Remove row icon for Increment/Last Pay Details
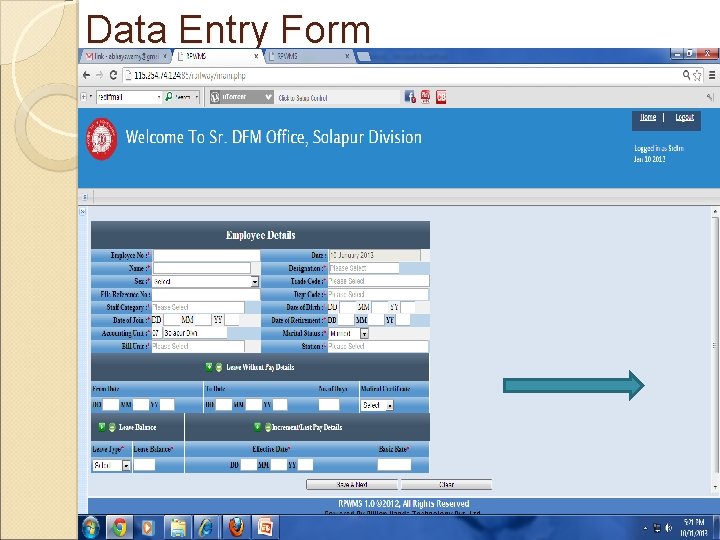The height and width of the screenshot is (540, 720). [x=268, y=428]
